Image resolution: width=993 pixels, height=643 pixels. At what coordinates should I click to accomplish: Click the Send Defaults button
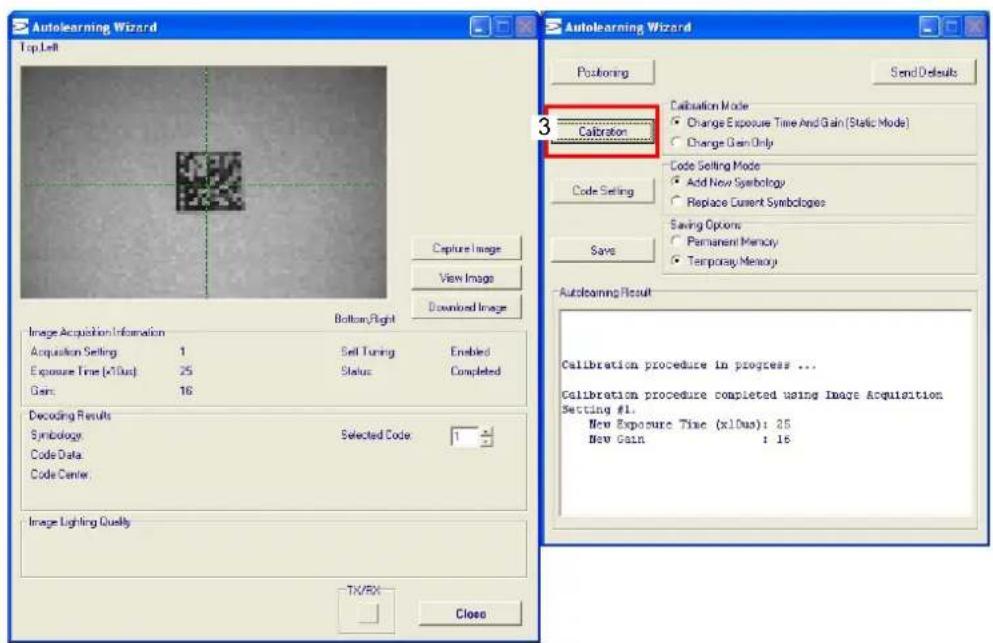pos(923,72)
